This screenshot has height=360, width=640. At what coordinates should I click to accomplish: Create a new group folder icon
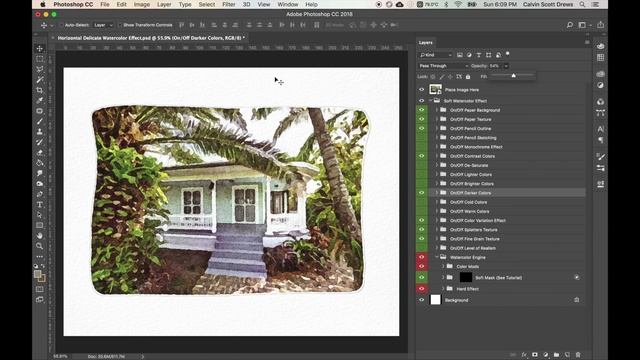click(x=556, y=355)
